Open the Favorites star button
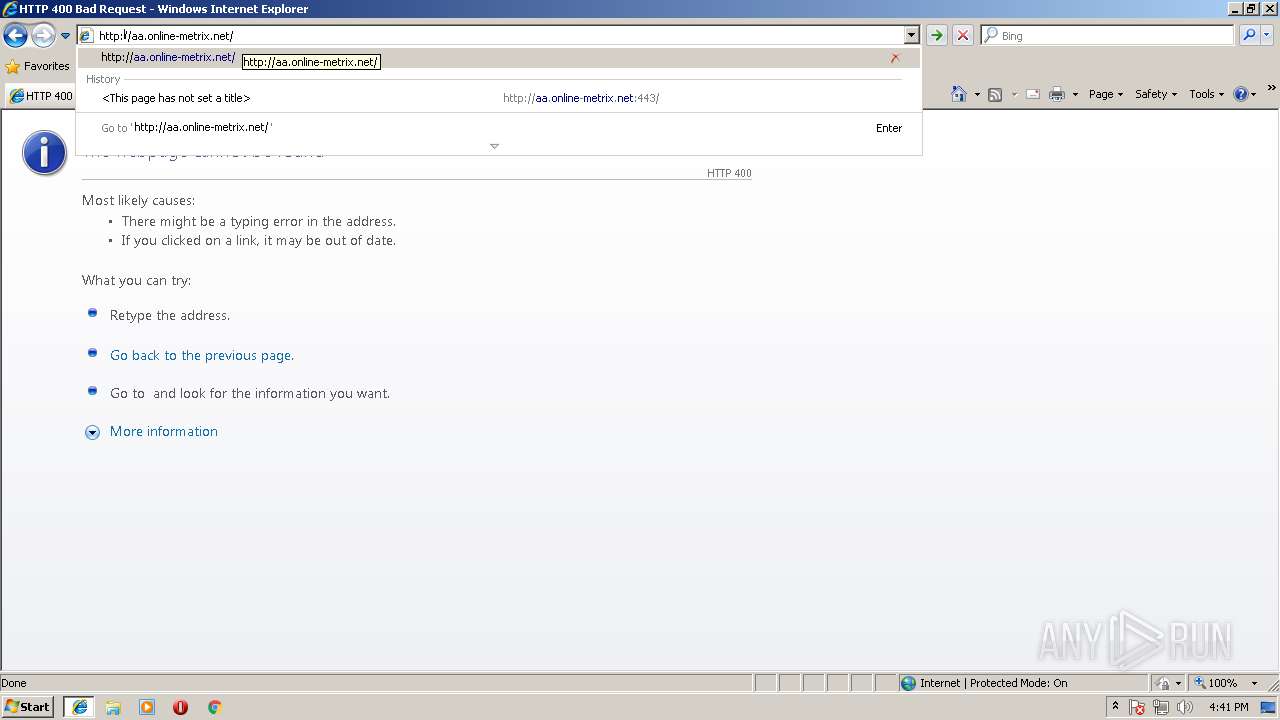Viewport: 1280px width, 720px height. tap(38, 66)
